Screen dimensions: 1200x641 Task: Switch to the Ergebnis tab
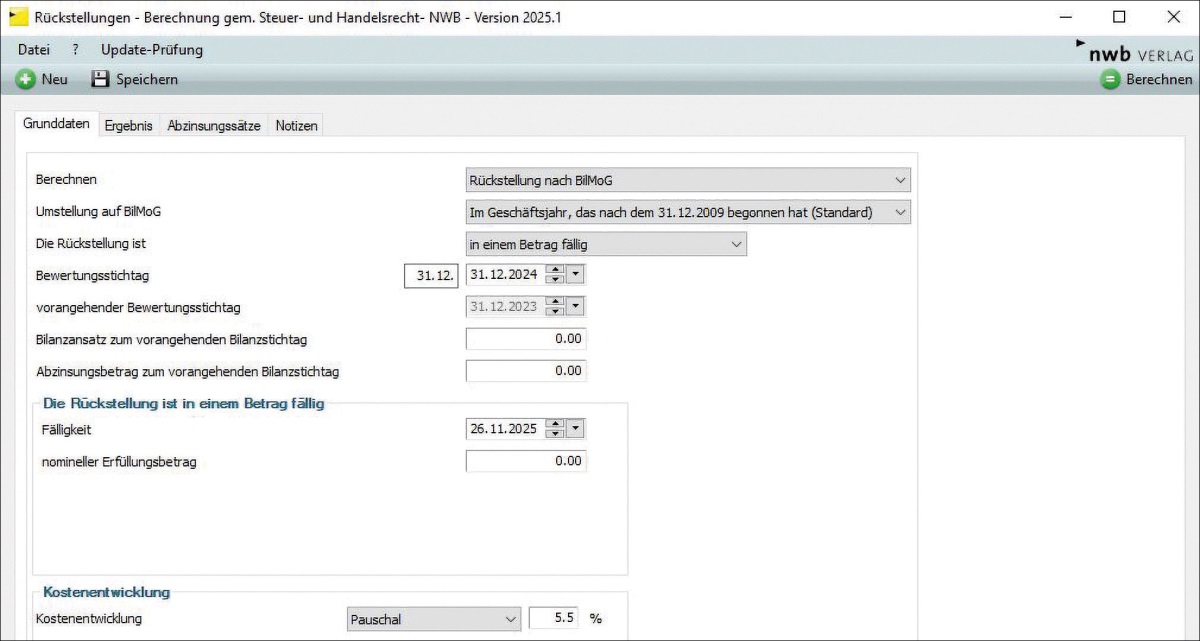(x=128, y=126)
